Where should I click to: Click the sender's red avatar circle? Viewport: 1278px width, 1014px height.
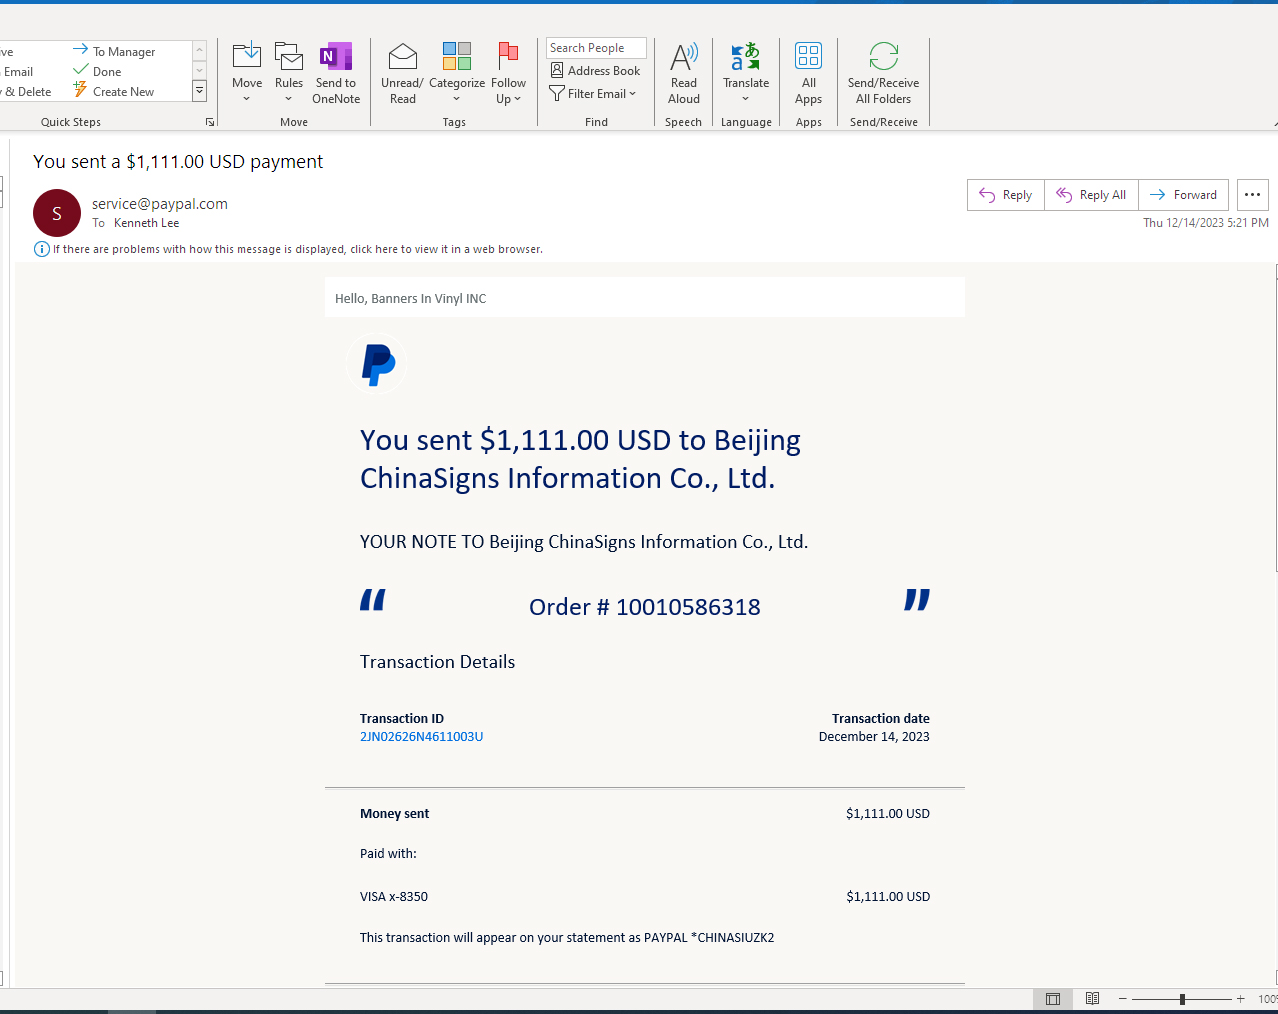57,213
